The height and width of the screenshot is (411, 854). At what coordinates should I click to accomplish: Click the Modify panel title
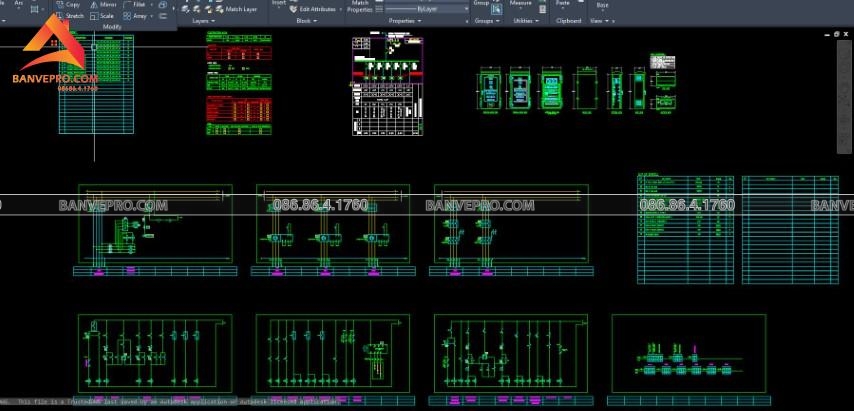(111, 27)
